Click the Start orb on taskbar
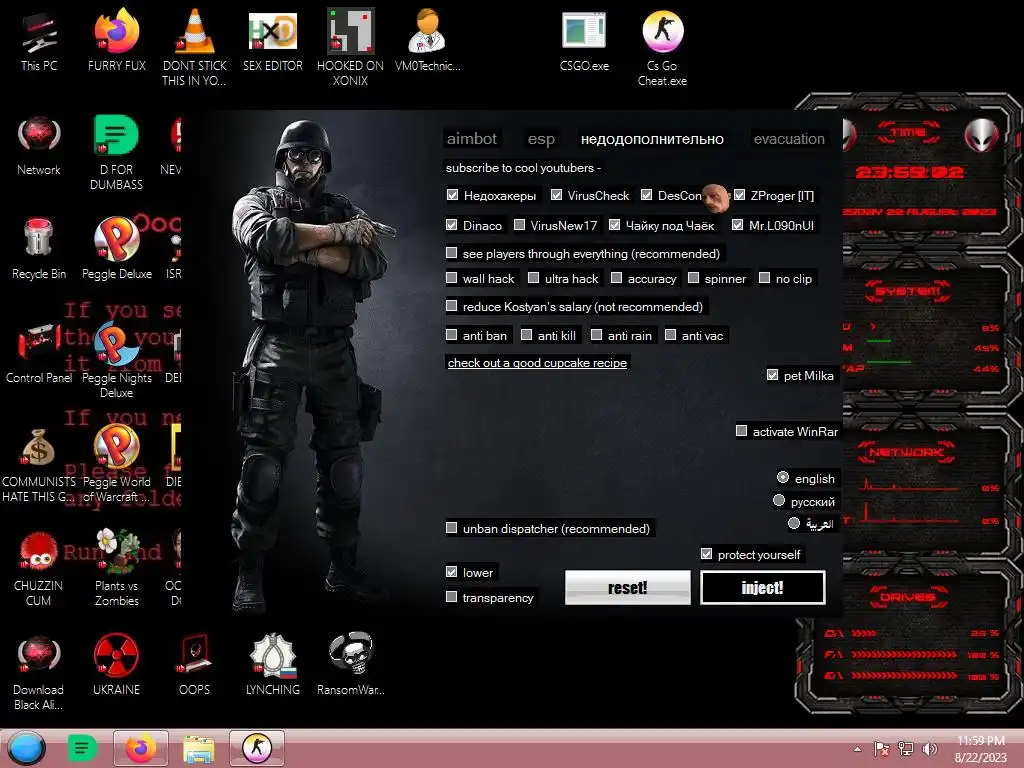1024x768 pixels. tap(26, 748)
